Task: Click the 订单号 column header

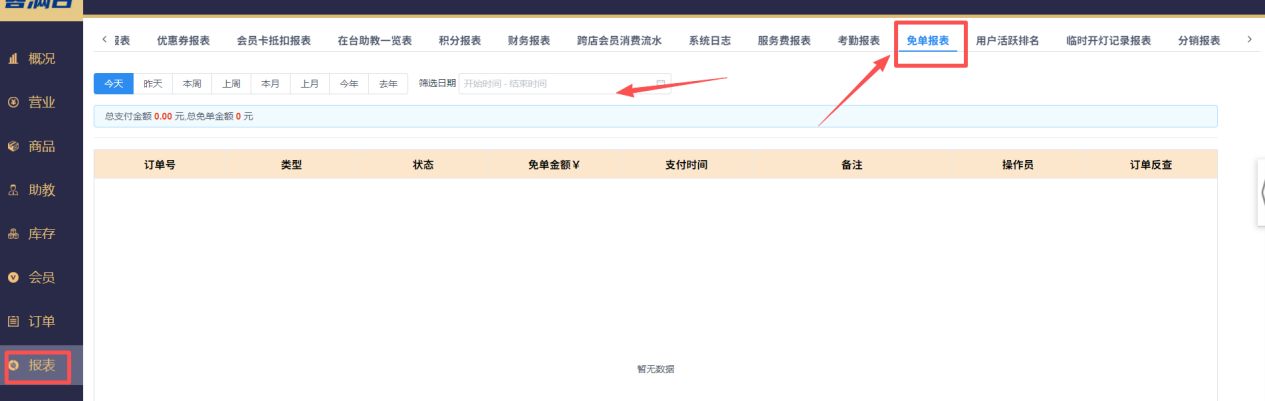Action: point(160,164)
